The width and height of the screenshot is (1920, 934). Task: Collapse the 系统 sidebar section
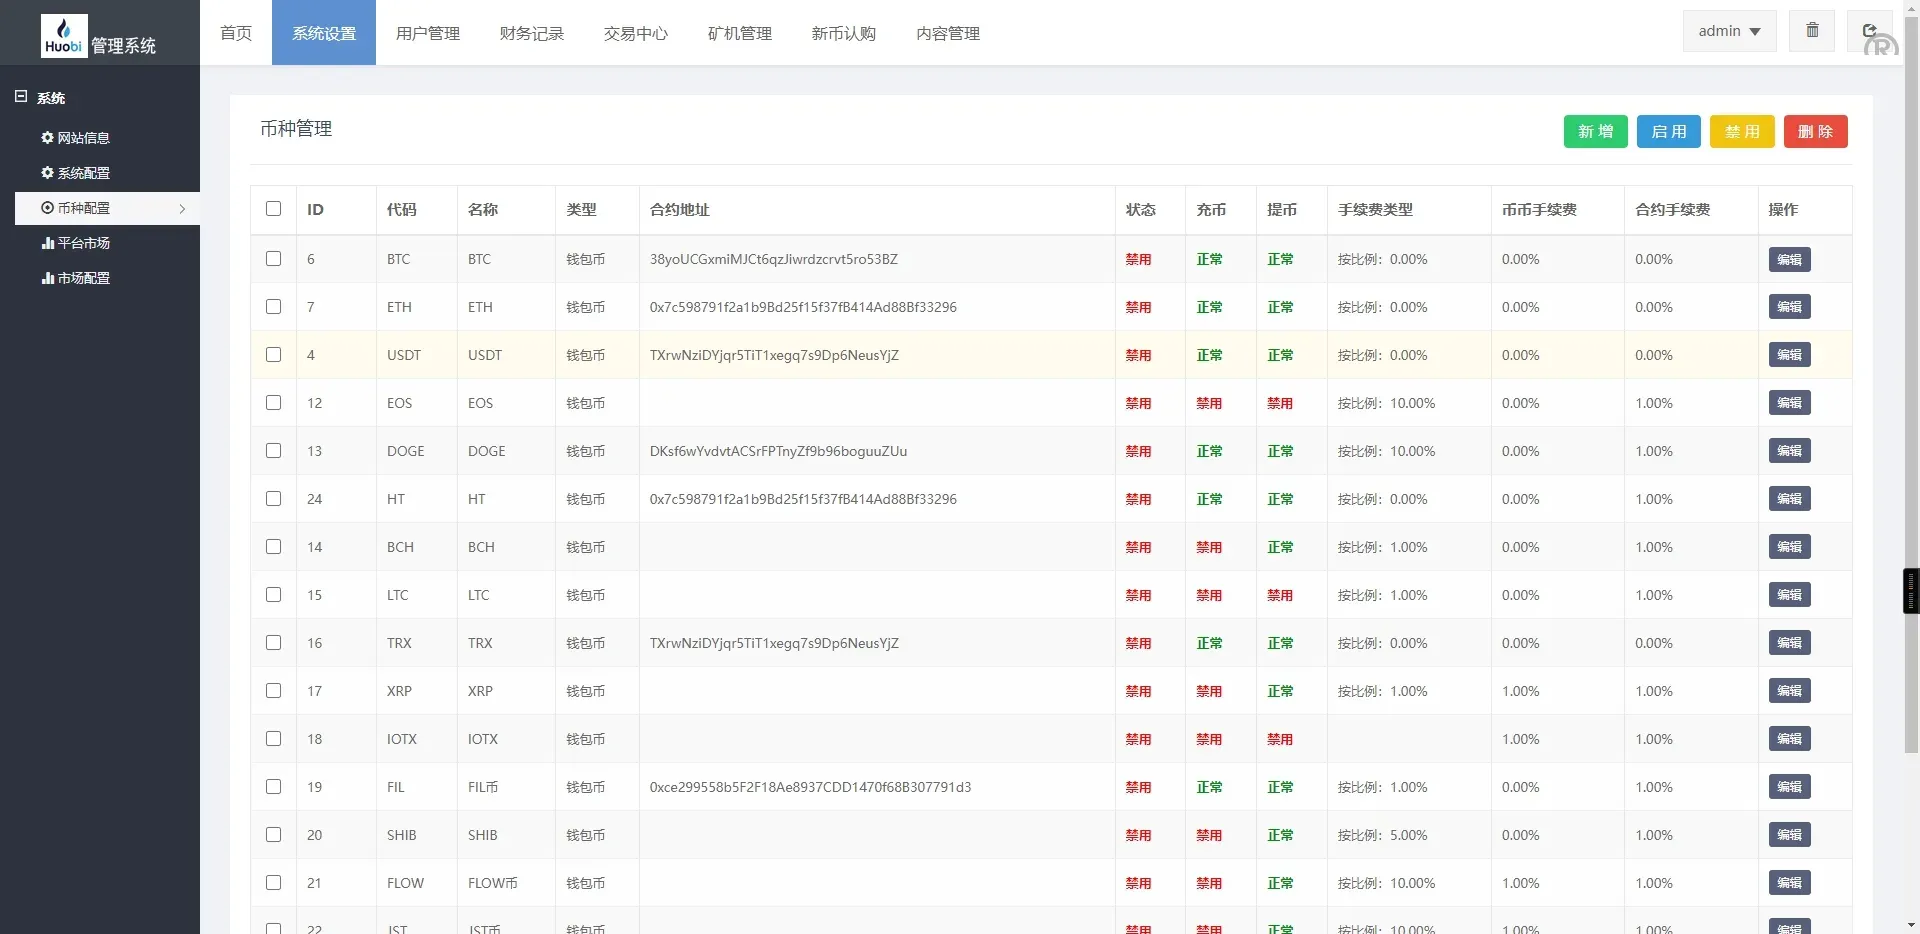click(x=19, y=95)
